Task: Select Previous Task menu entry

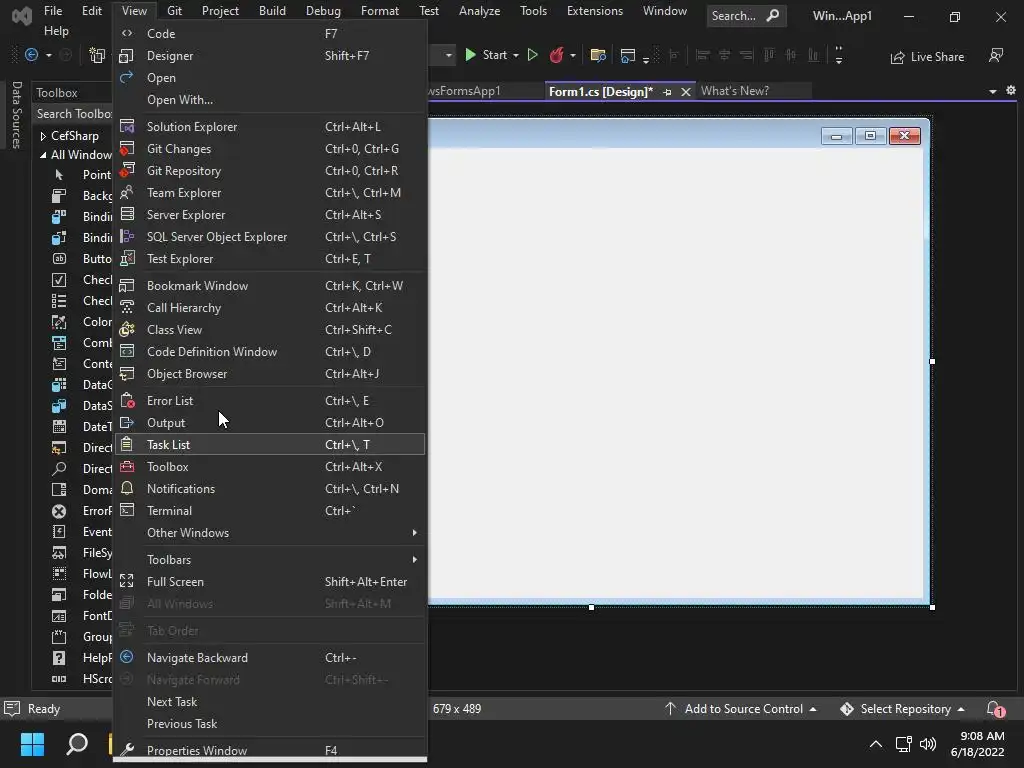Action: (270, 724)
